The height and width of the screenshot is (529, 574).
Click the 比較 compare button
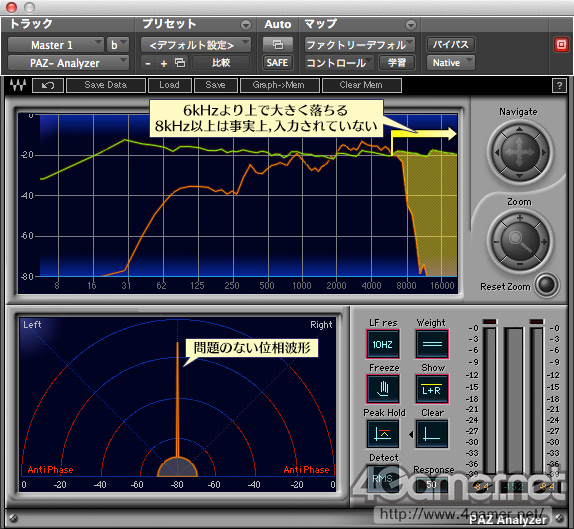(221, 63)
